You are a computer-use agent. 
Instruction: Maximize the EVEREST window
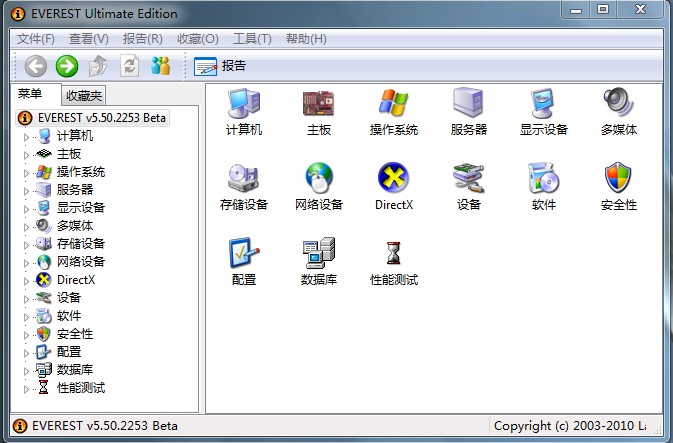pos(603,9)
